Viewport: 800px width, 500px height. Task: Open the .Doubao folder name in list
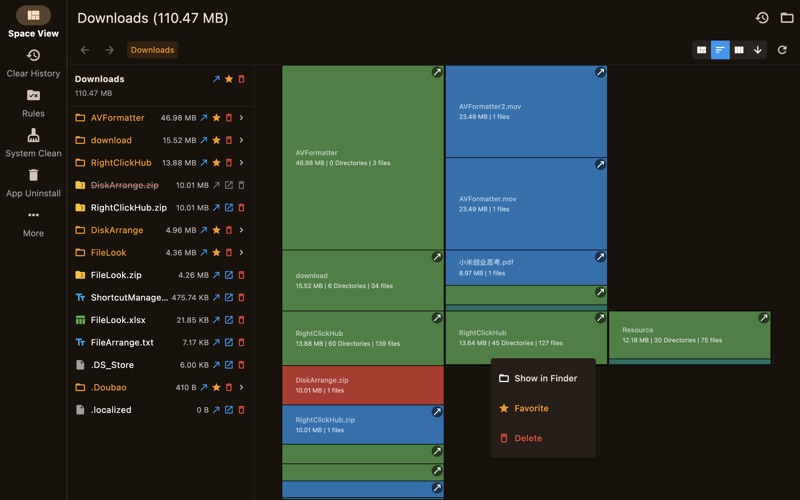click(108, 387)
